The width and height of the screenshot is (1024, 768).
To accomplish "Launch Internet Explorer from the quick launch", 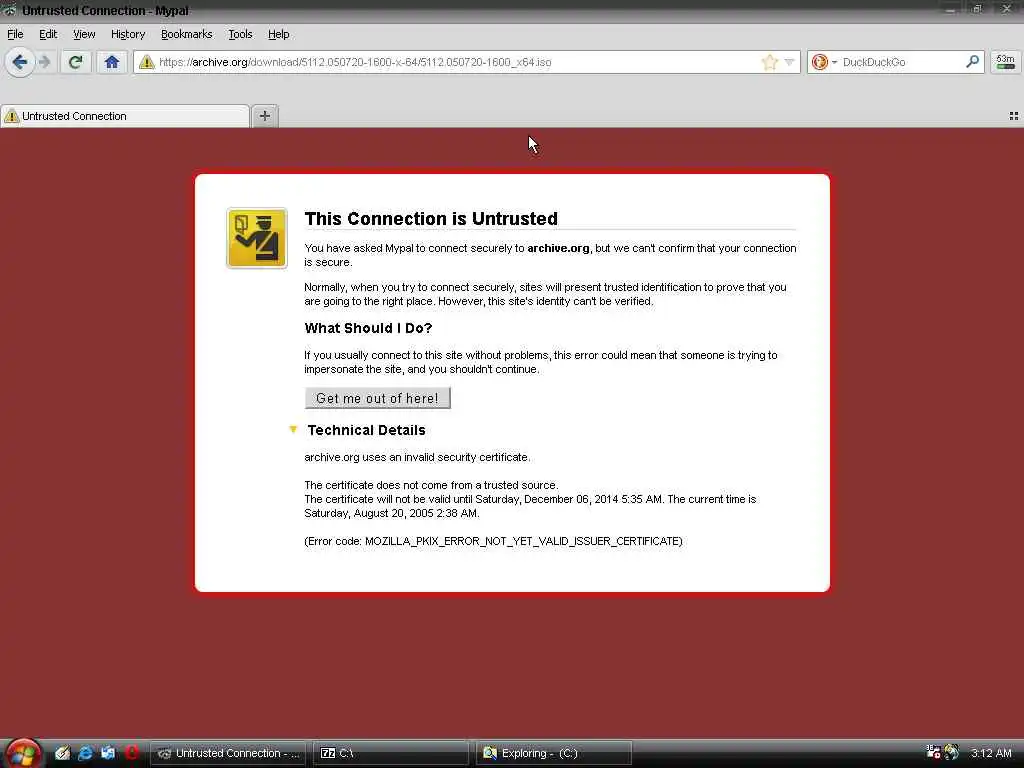I will (x=85, y=753).
